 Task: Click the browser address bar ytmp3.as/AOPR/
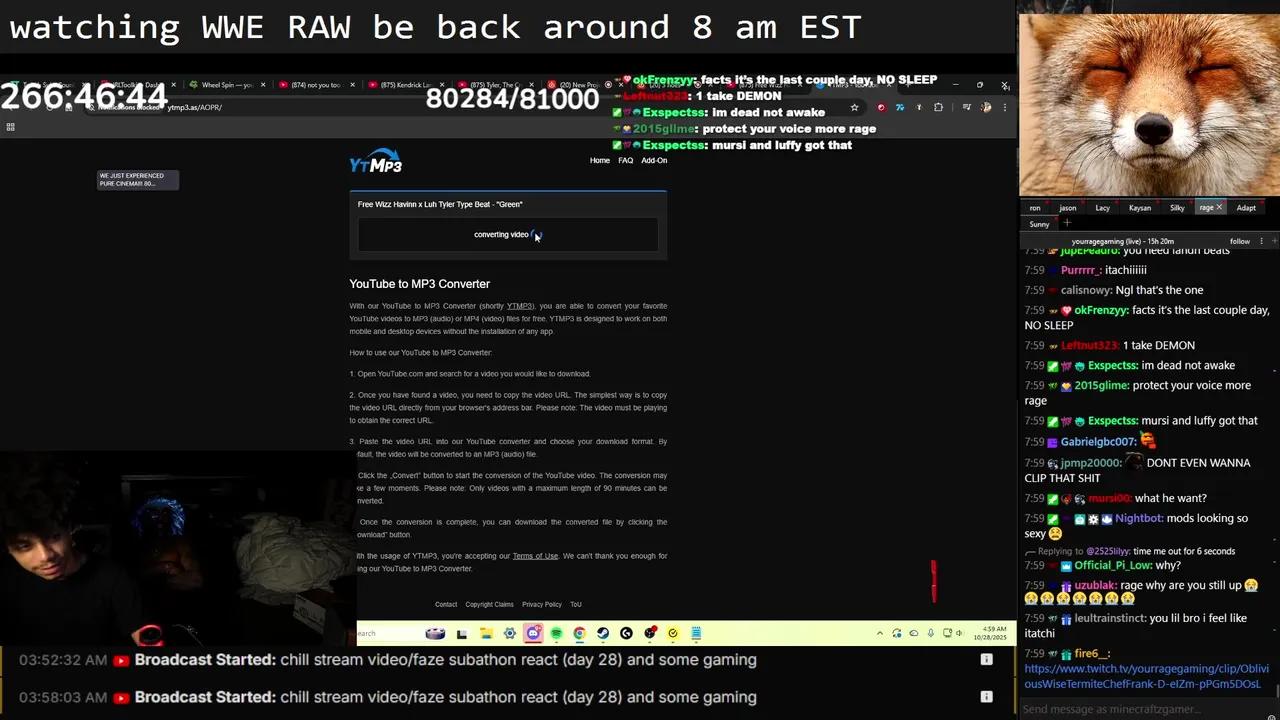tap(195, 107)
